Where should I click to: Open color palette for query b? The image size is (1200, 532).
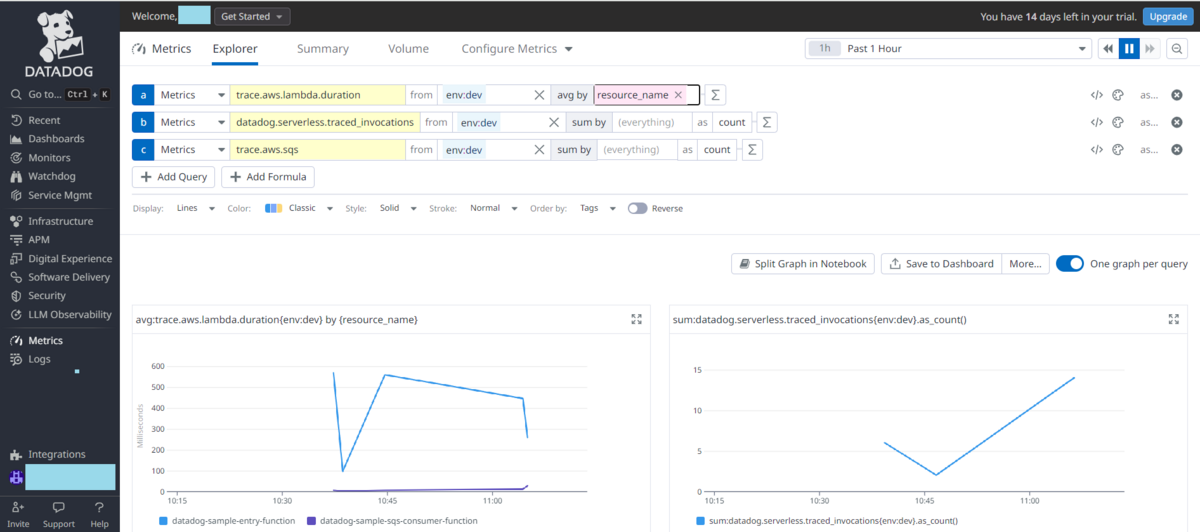pyautogui.click(x=1118, y=122)
